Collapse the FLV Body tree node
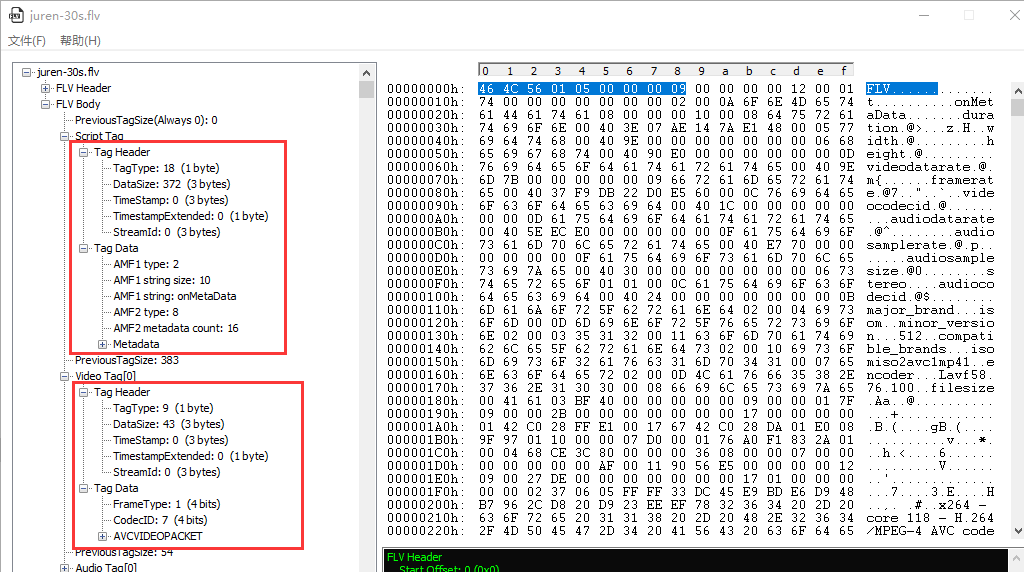The image size is (1024, 572). 46,104
